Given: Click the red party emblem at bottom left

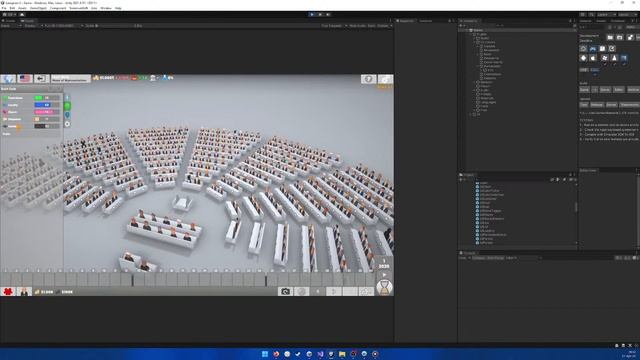Looking at the screenshot, I should tap(8, 291).
